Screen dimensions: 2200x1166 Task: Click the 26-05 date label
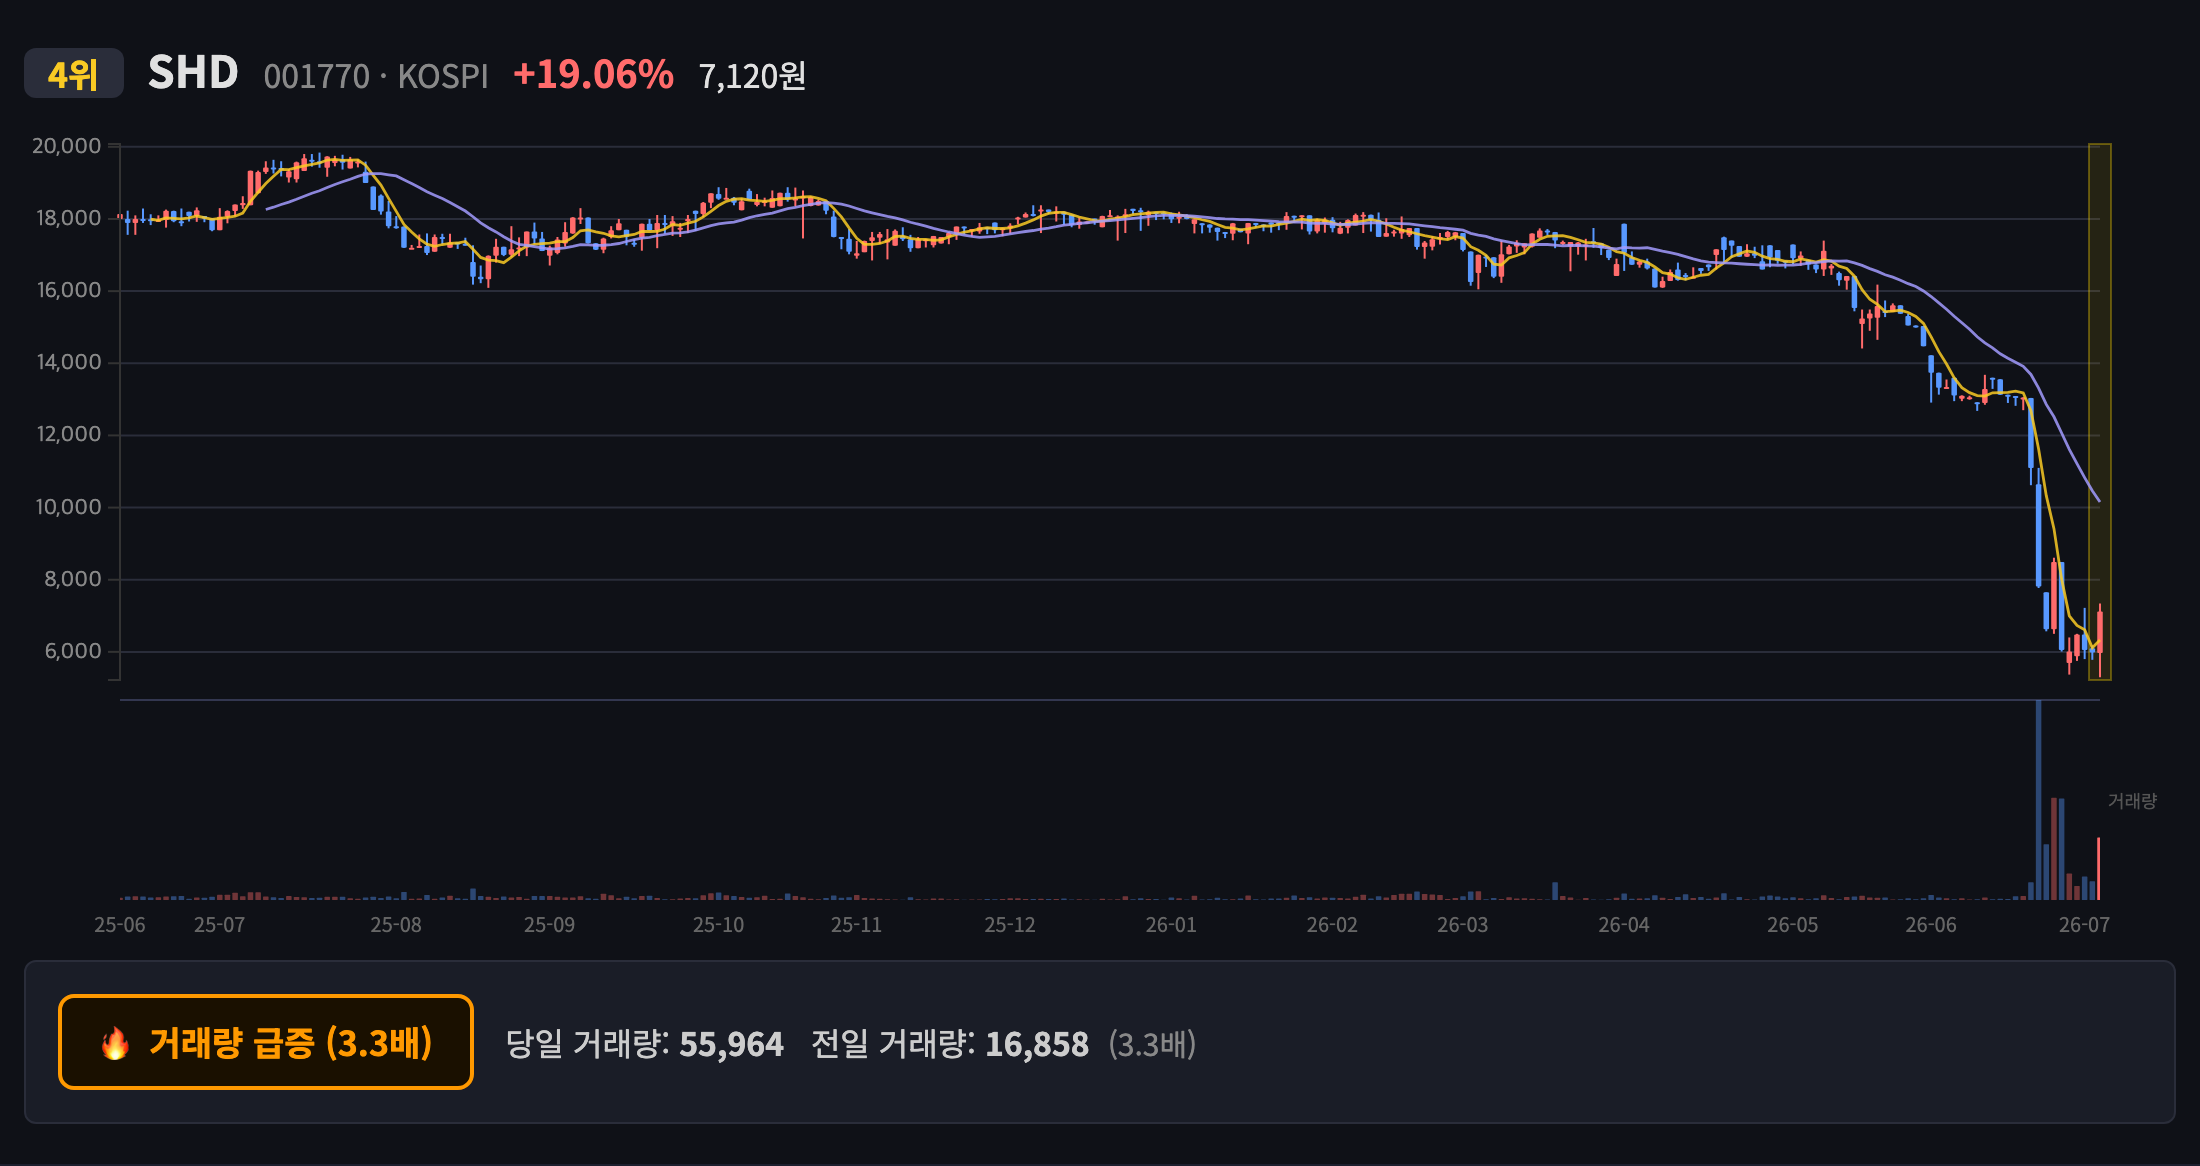(x=1793, y=925)
